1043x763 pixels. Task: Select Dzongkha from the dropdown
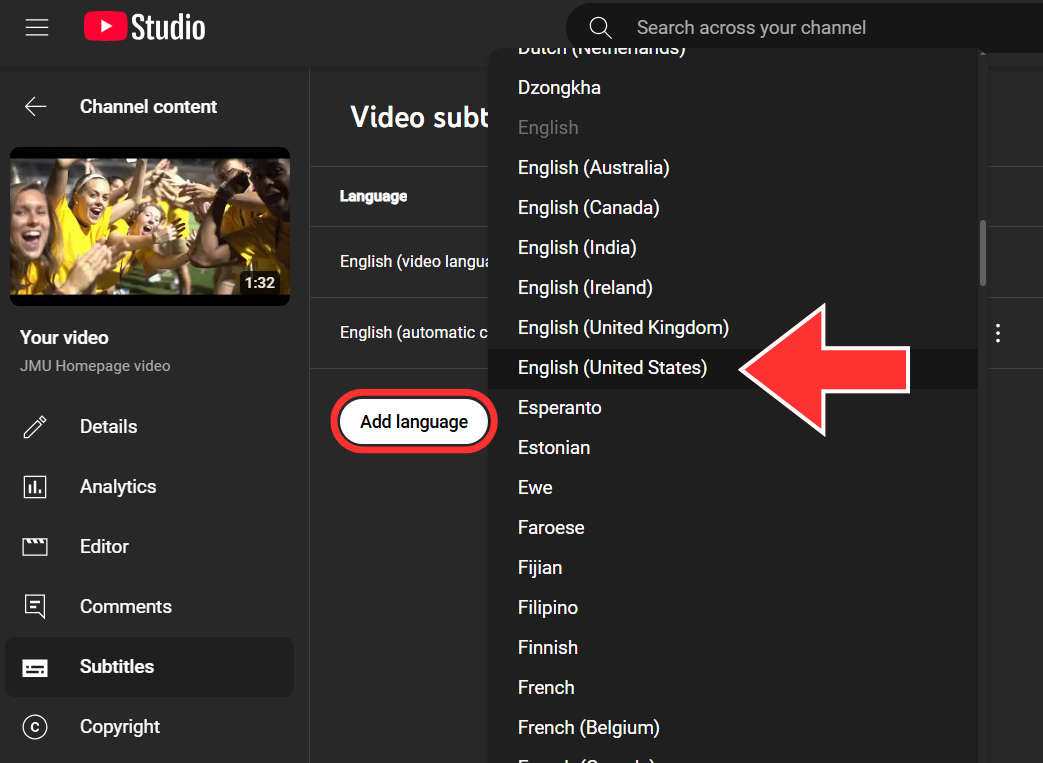pyautogui.click(x=559, y=88)
